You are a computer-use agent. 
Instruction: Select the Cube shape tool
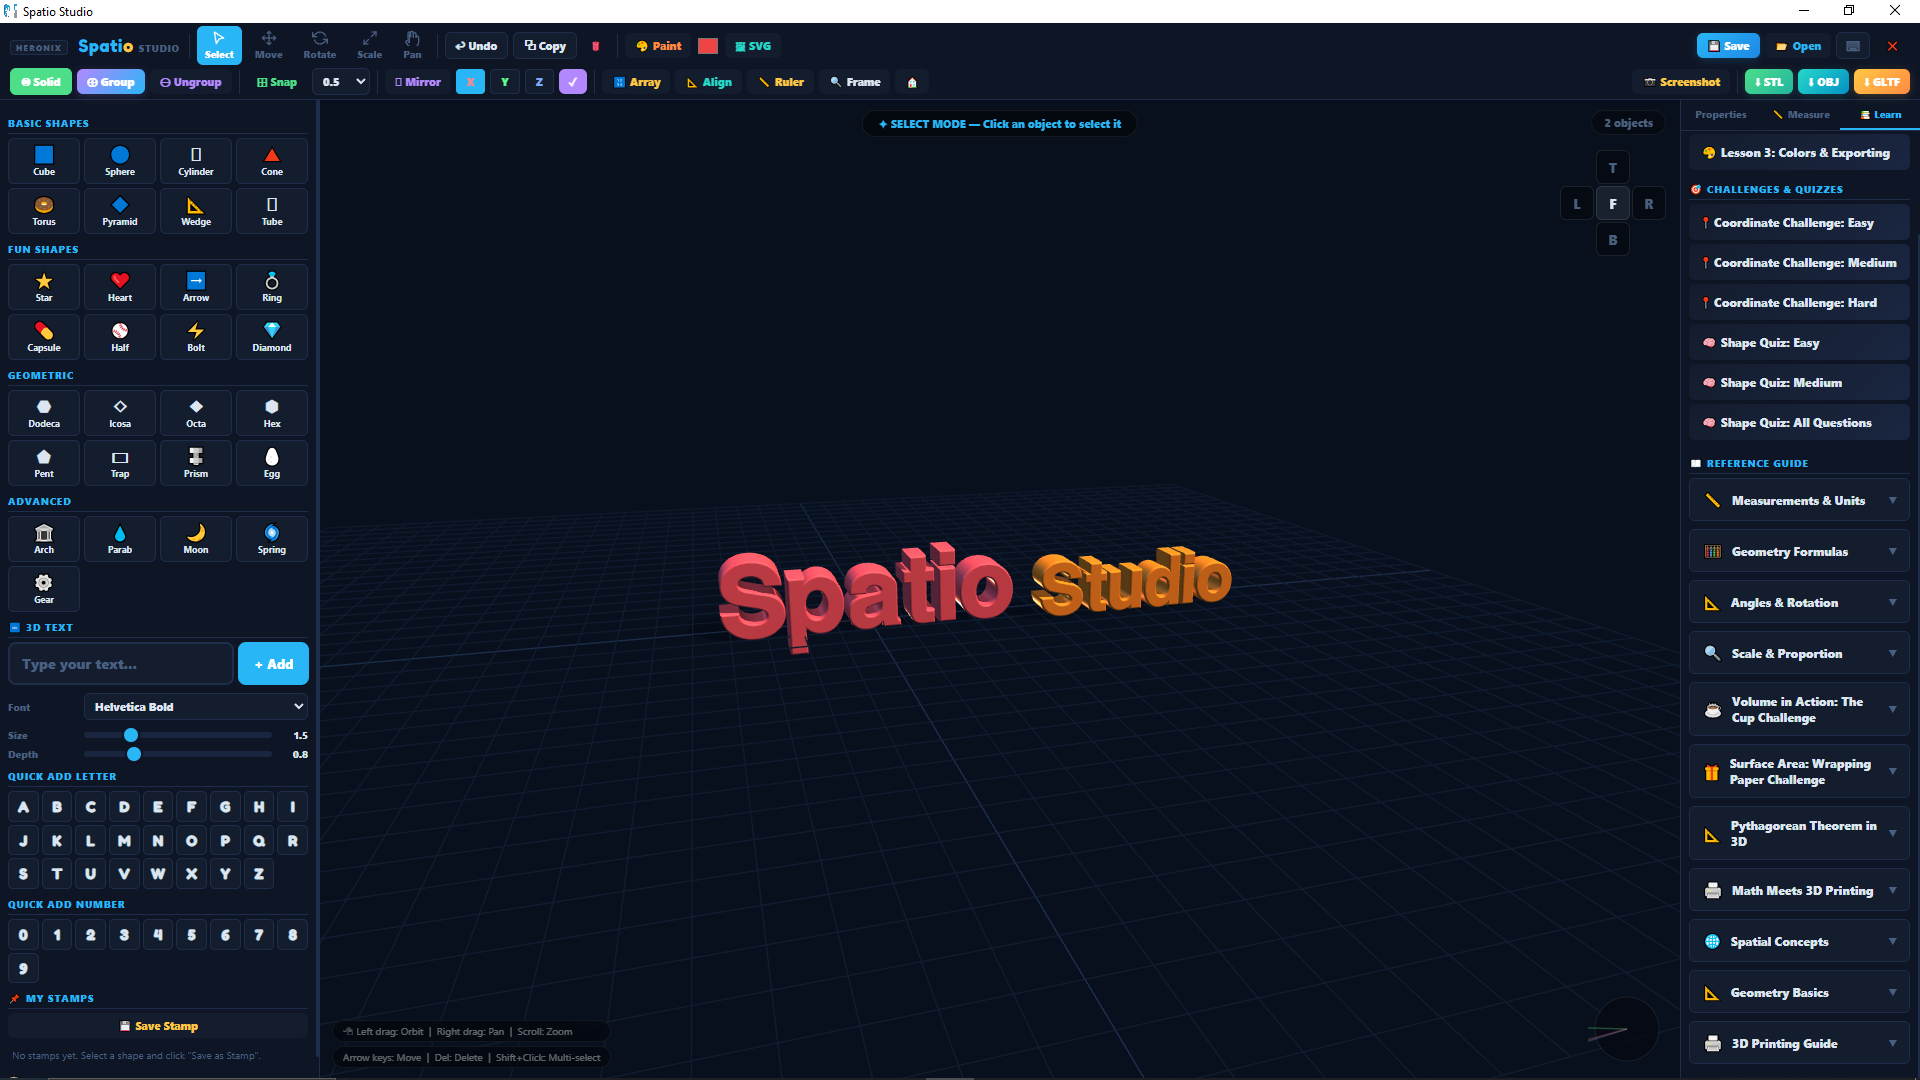43,160
